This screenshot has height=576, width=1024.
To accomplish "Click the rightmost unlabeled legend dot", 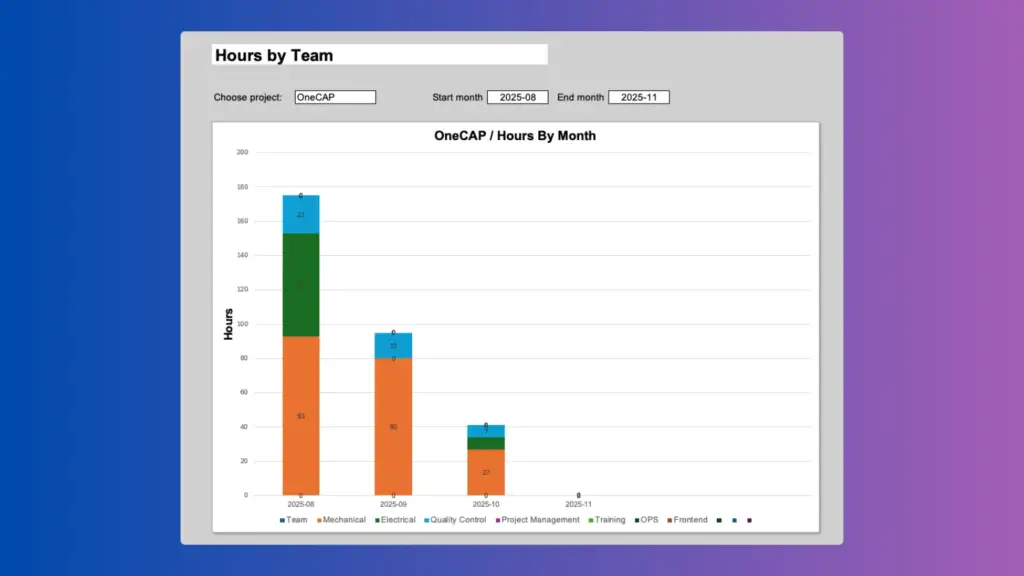I will coord(749,520).
